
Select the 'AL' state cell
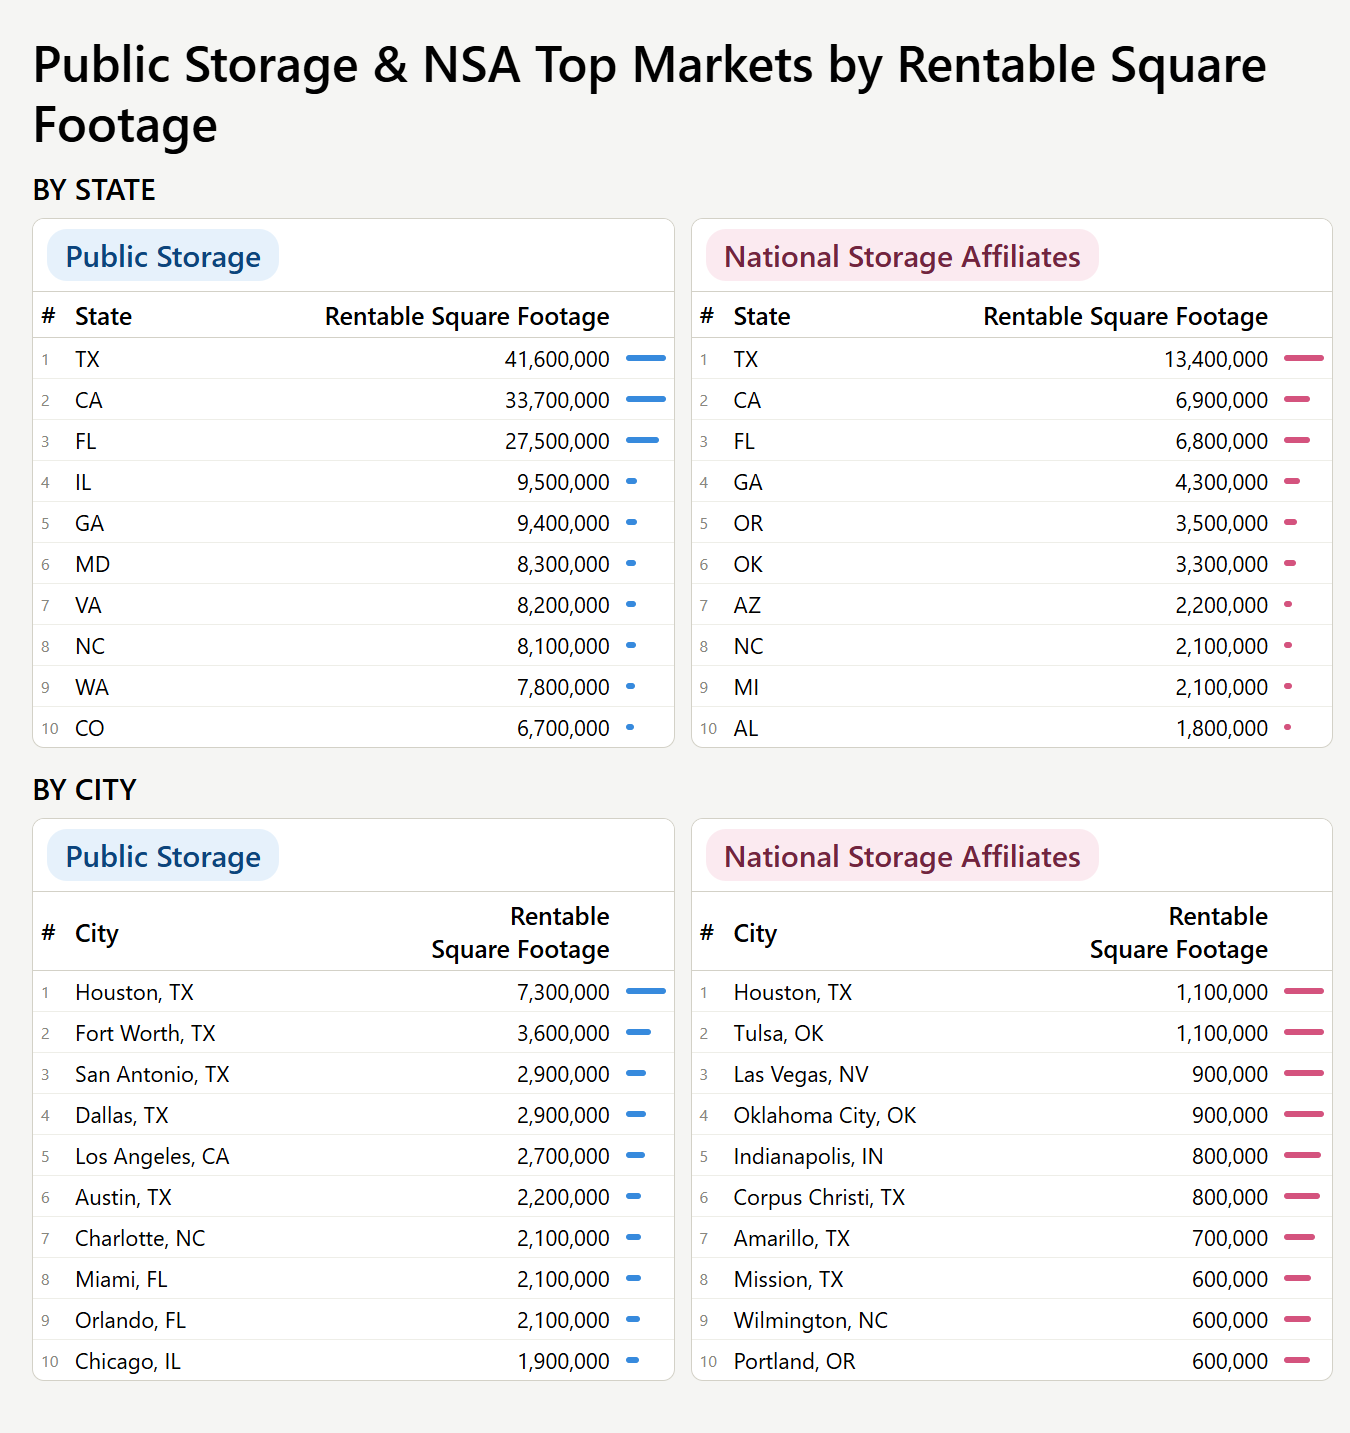[x=746, y=728]
